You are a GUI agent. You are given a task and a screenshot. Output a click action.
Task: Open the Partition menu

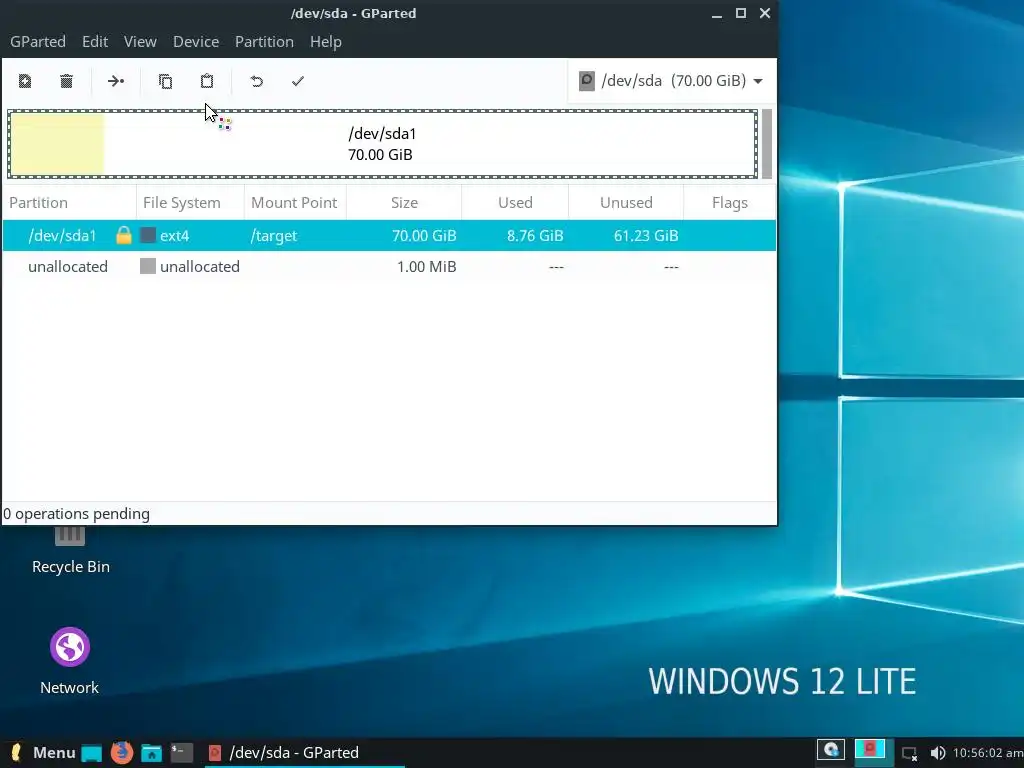pos(264,42)
